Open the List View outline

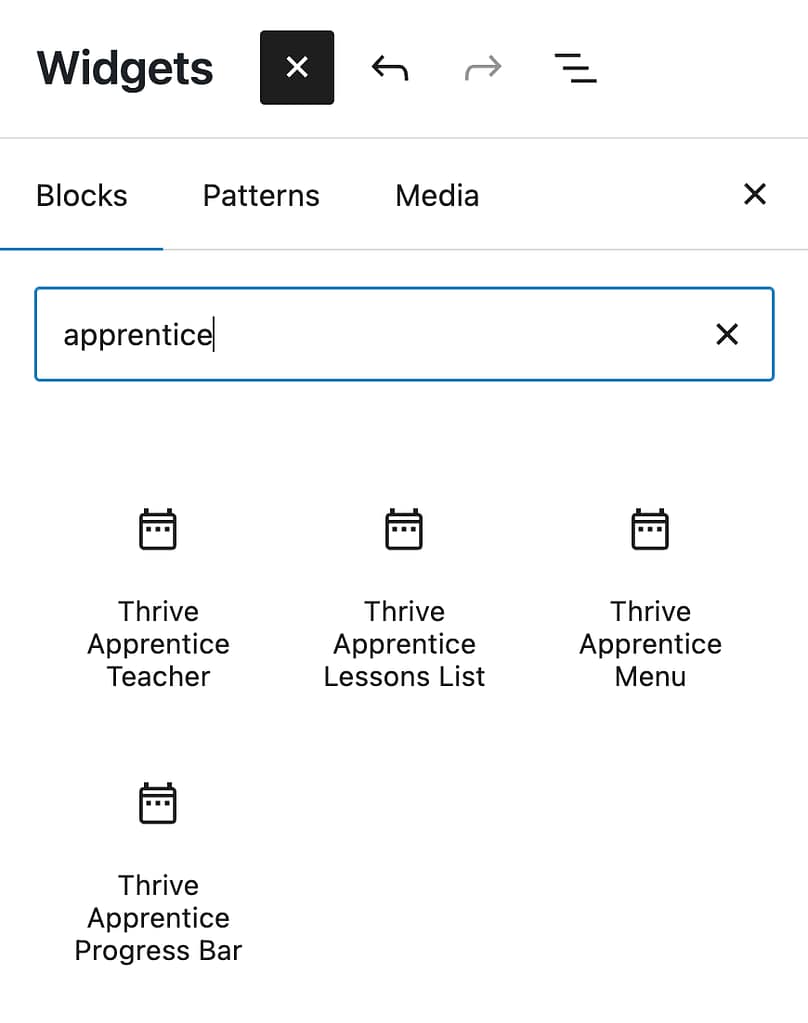[x=575, y=68]
